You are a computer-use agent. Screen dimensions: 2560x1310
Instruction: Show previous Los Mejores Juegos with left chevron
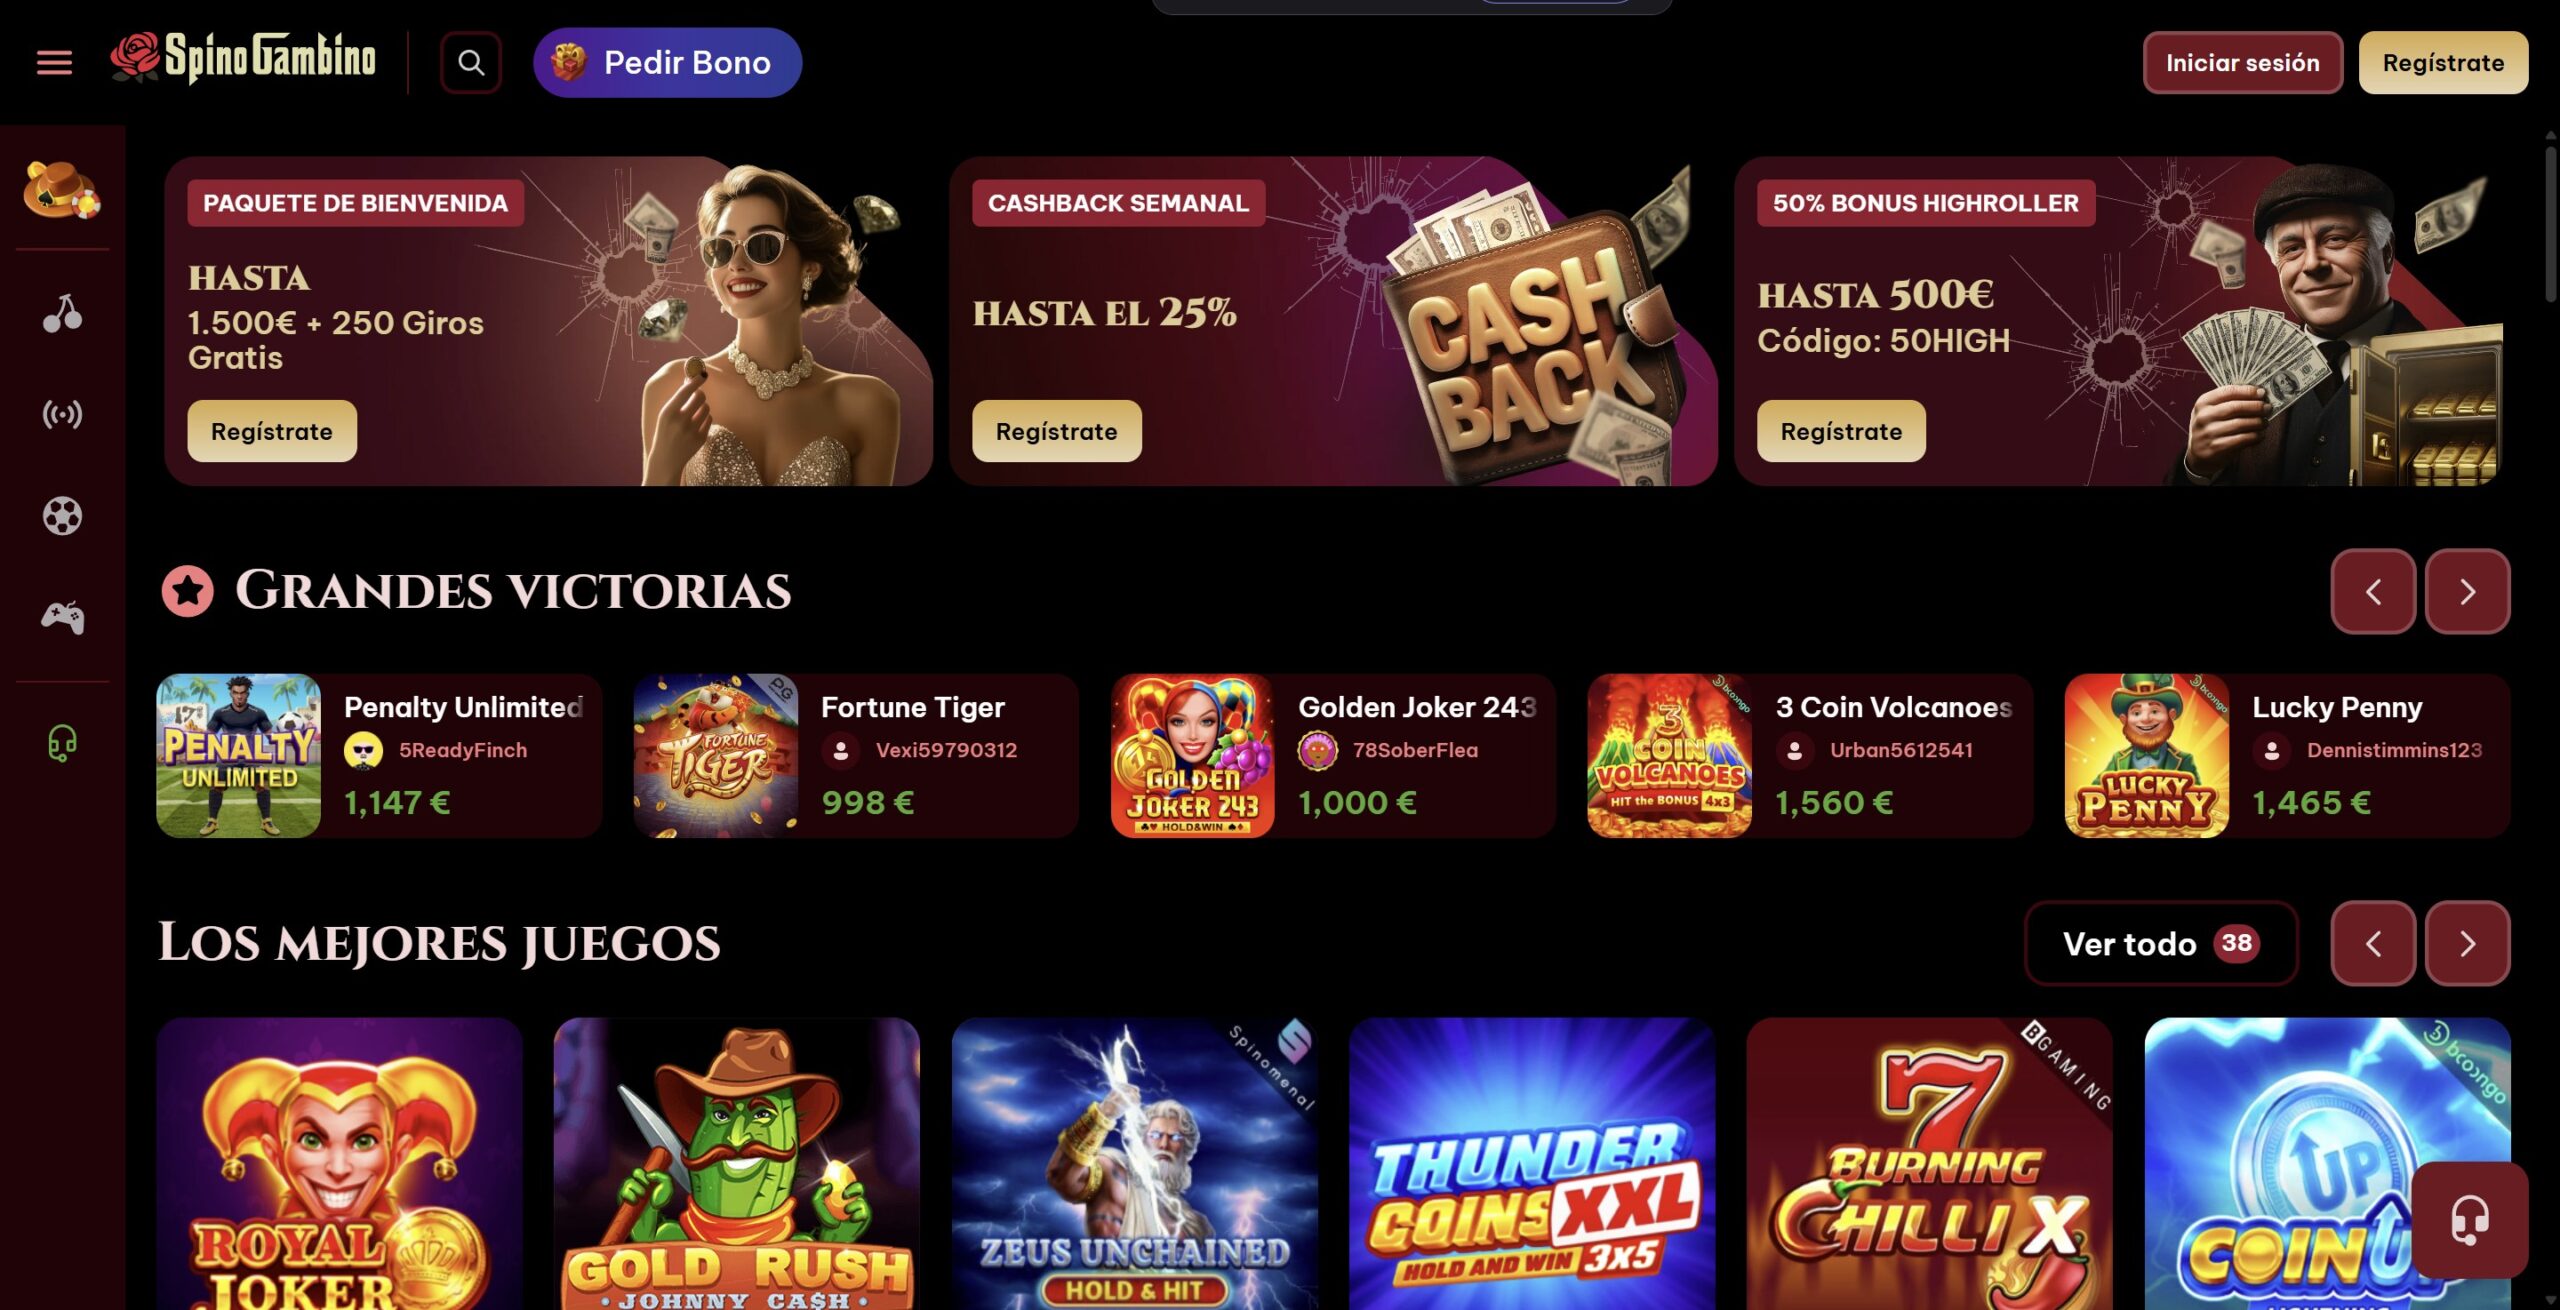click(x=2373, y=943)
